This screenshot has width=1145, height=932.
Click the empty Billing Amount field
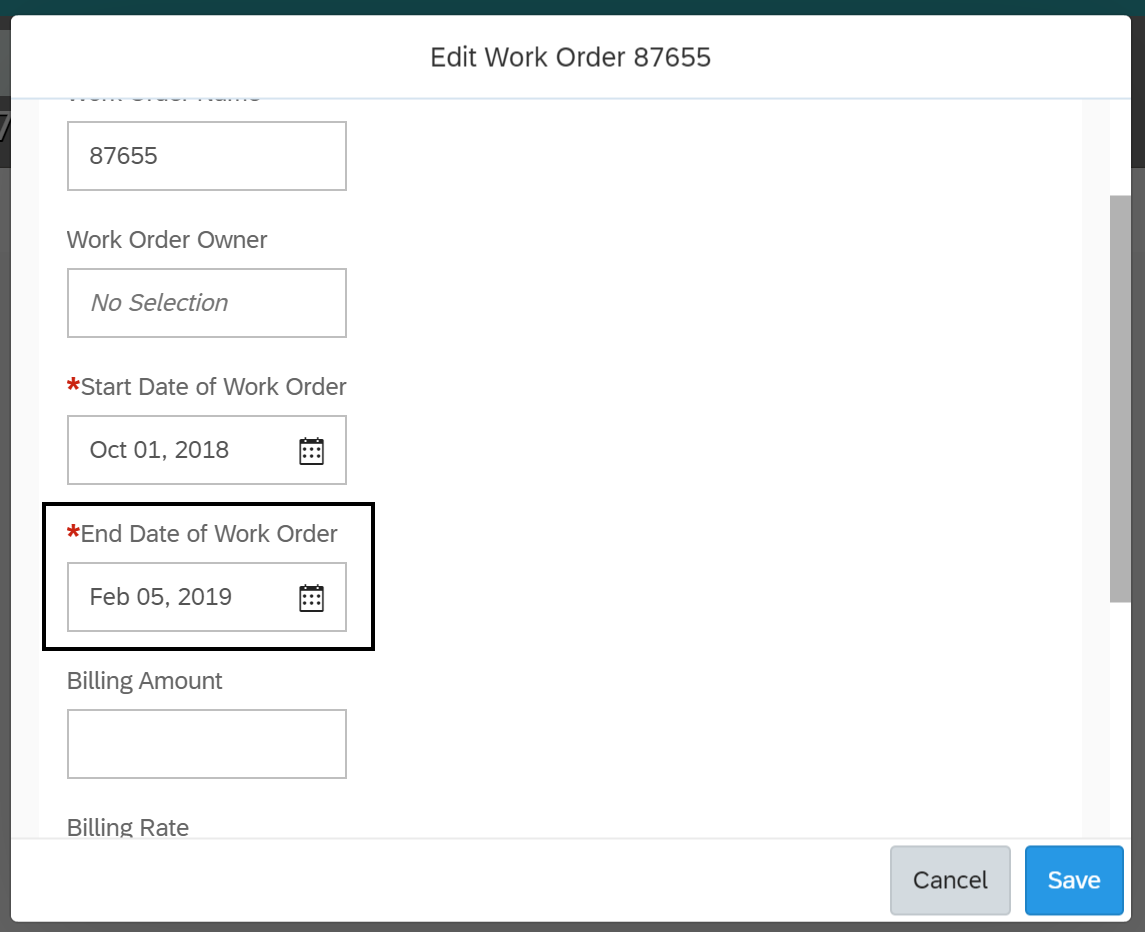point(207,744)
